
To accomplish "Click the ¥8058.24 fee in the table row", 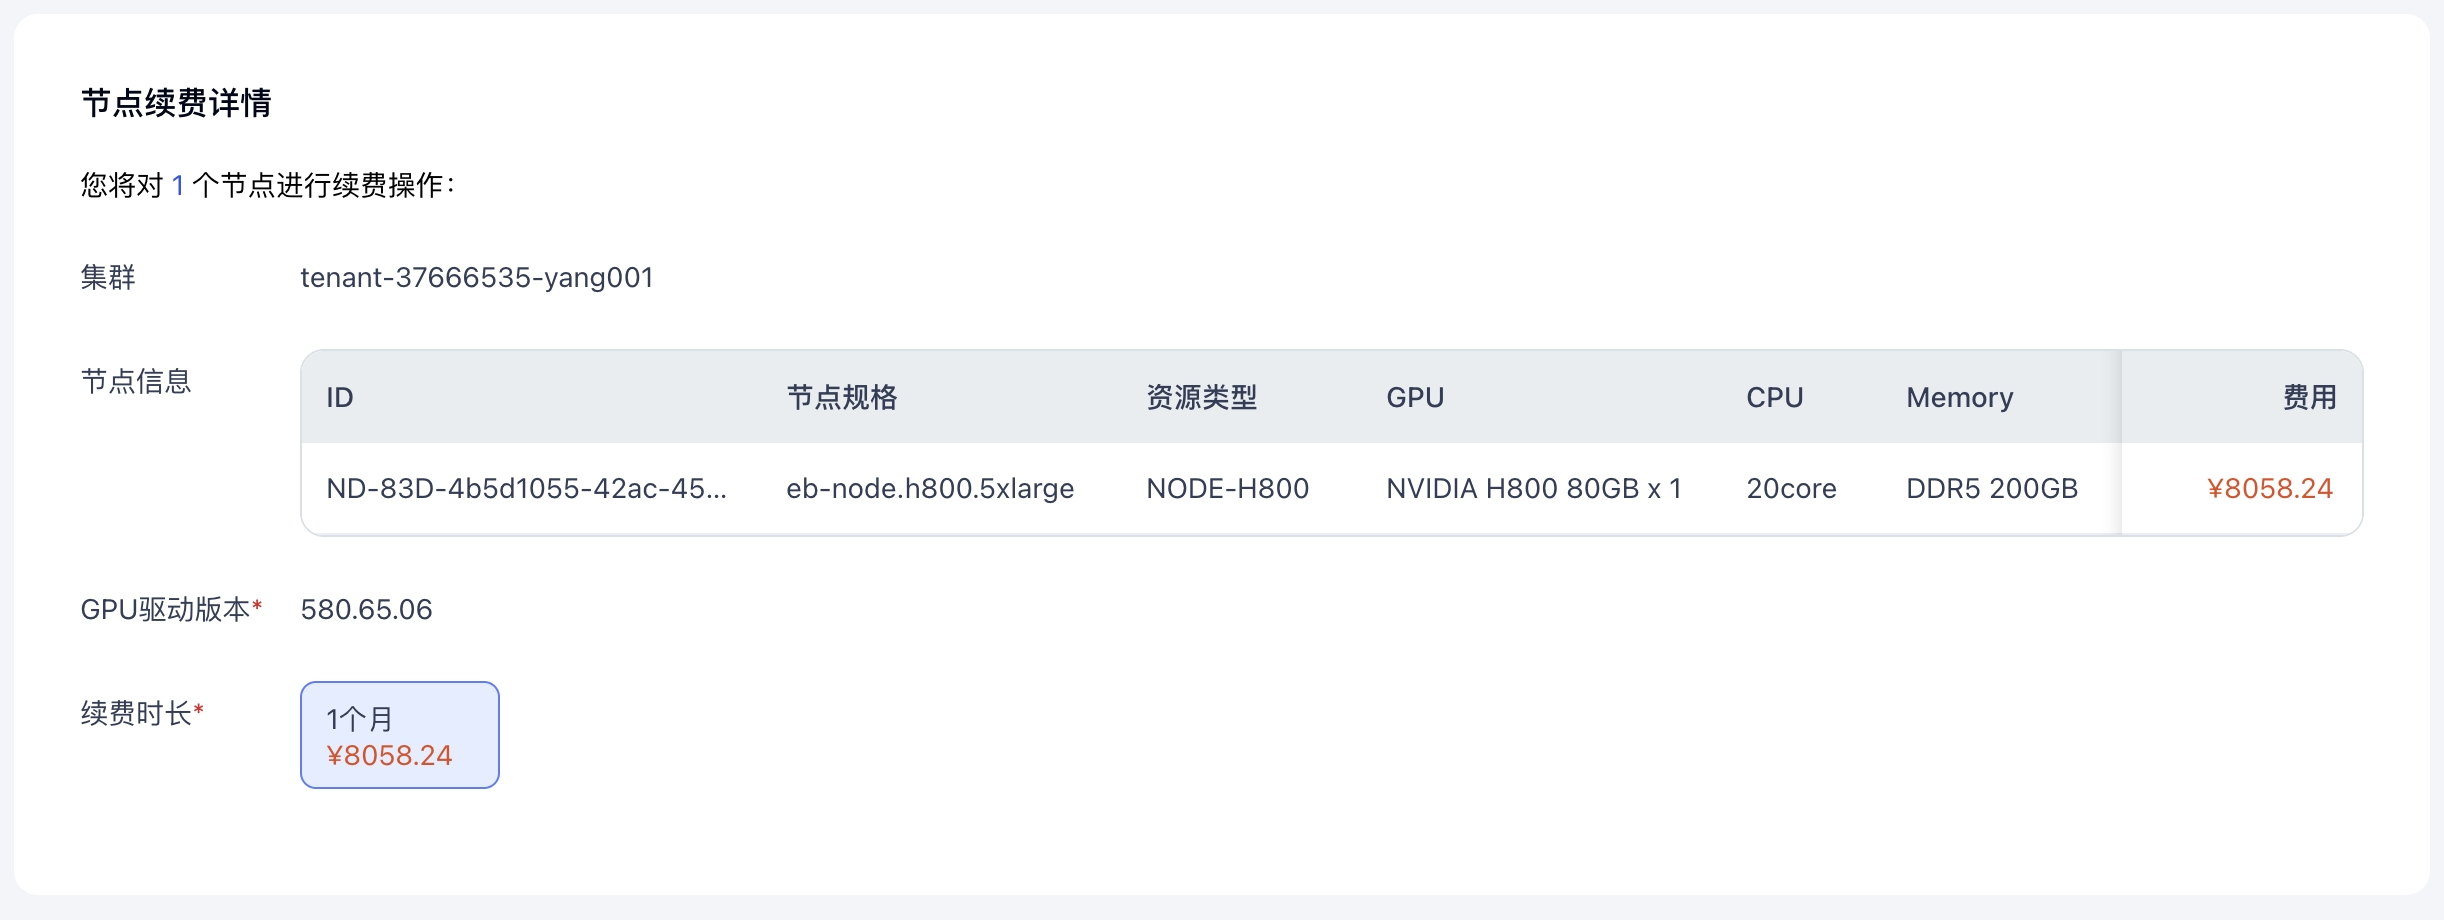I will (x=2269, y=488).
